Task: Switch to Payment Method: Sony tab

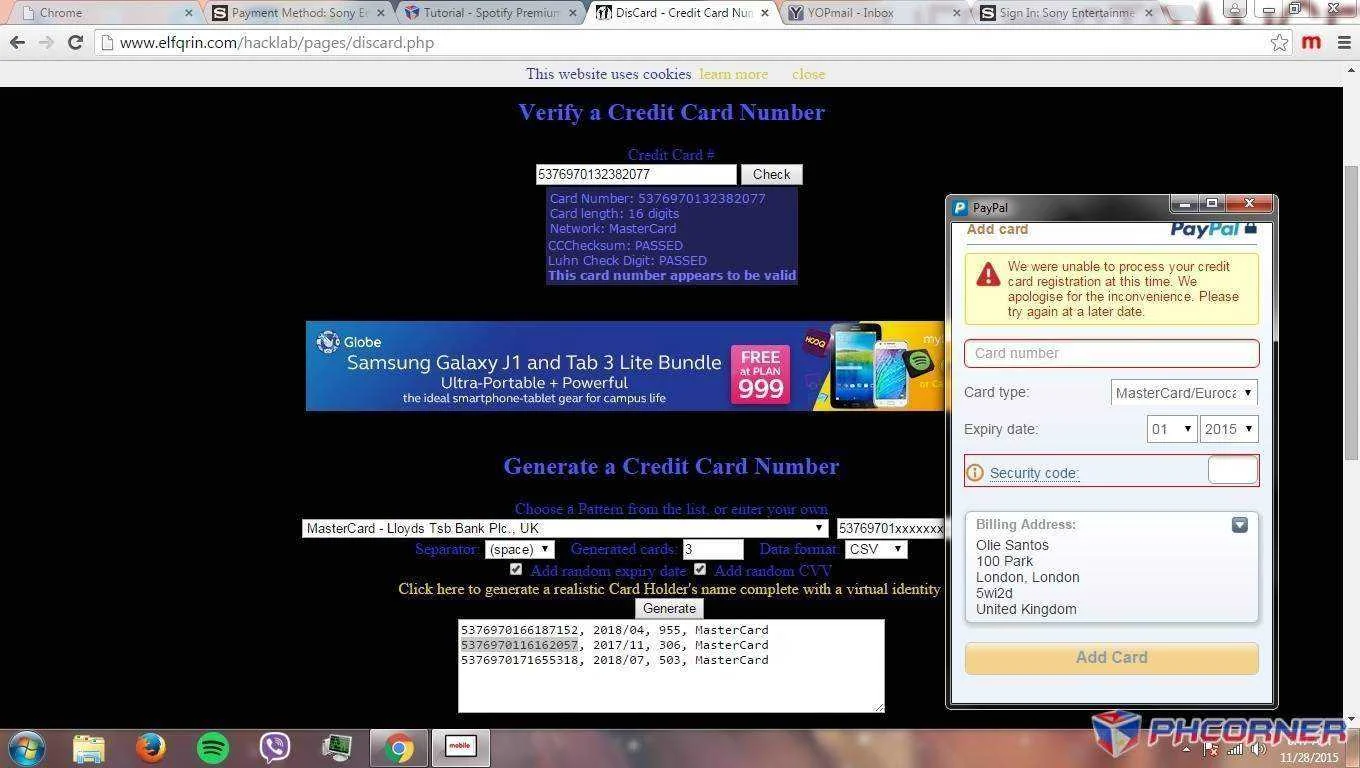Action: pyautogui.click(x=299, y=13)
